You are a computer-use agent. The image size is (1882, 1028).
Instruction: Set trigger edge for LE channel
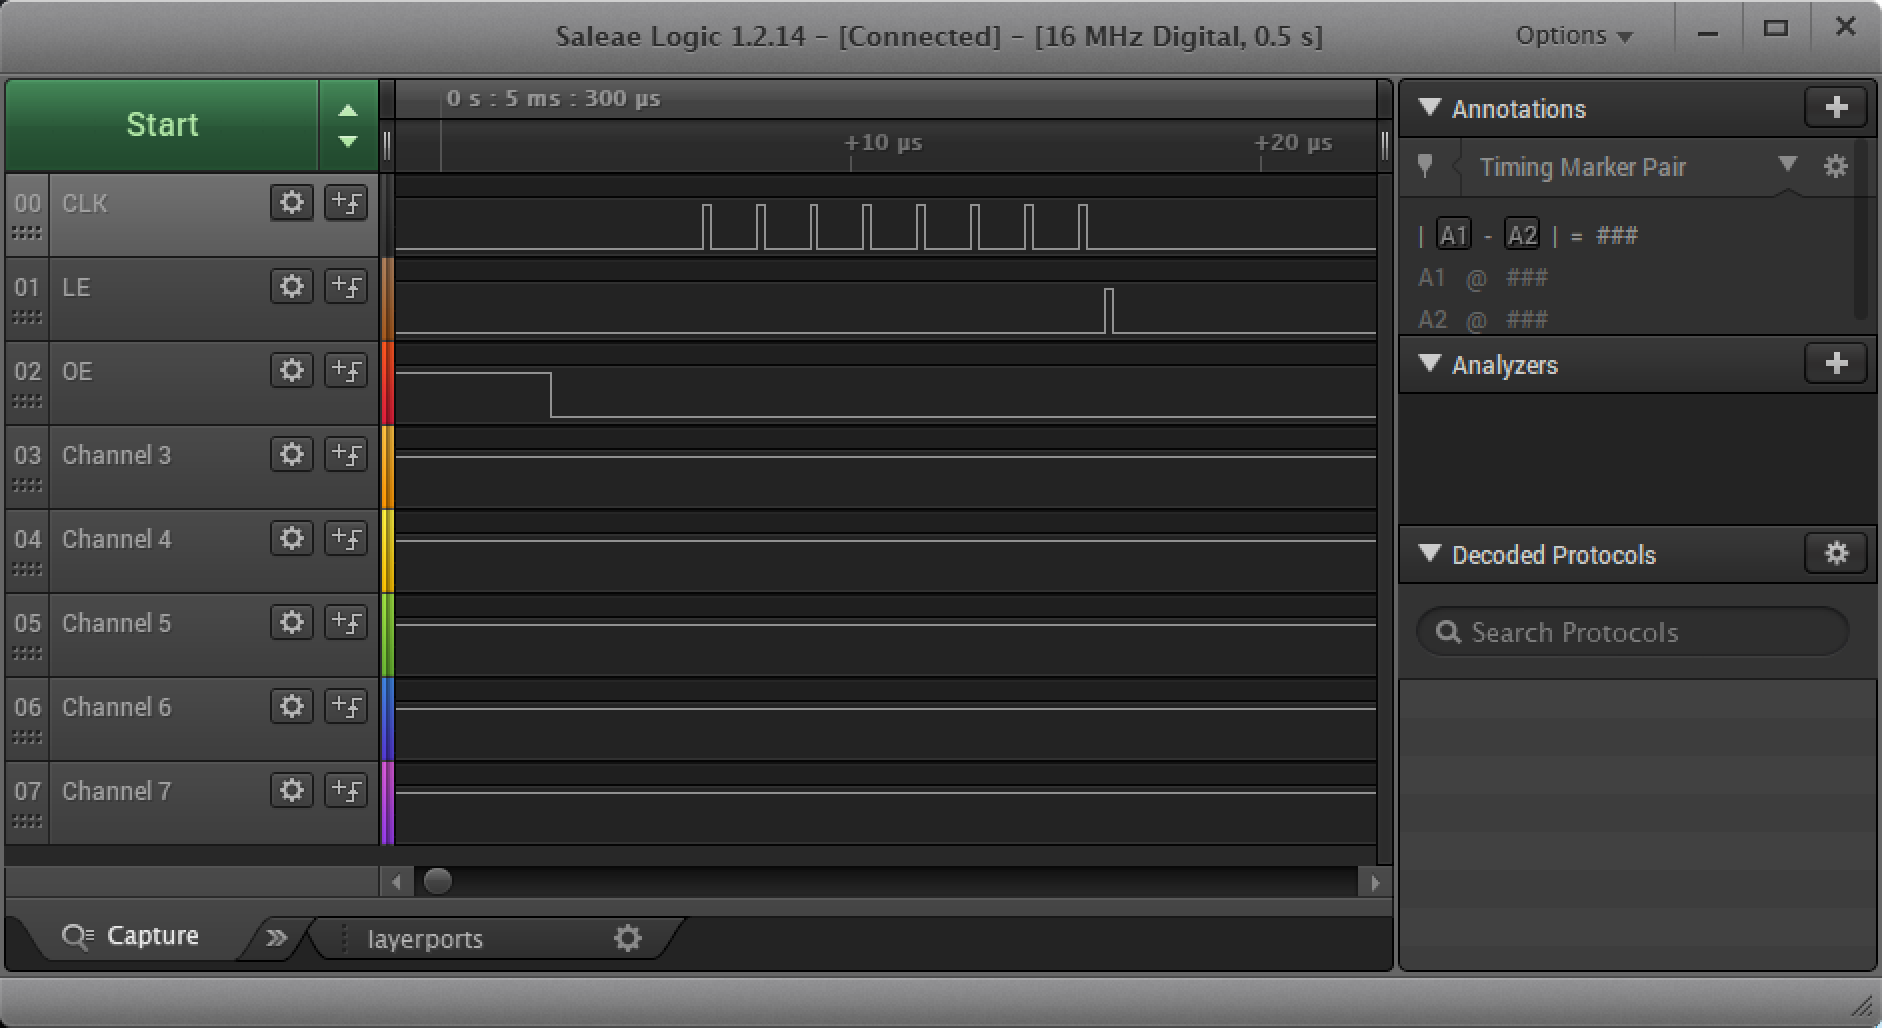pos(346,287)
